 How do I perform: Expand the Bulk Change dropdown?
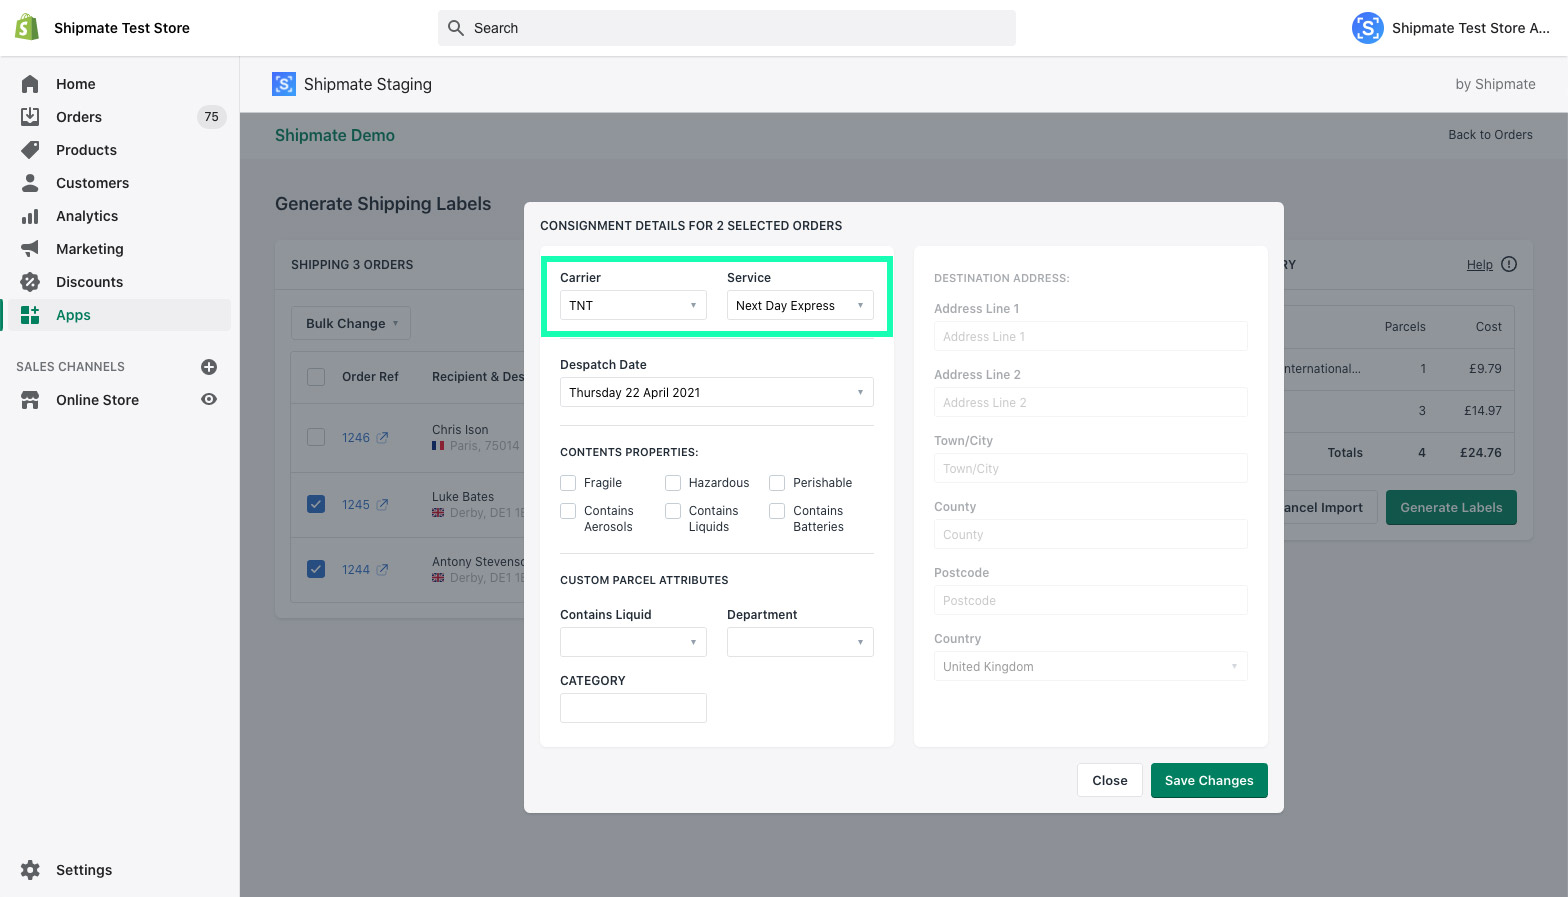pos(351,323)
